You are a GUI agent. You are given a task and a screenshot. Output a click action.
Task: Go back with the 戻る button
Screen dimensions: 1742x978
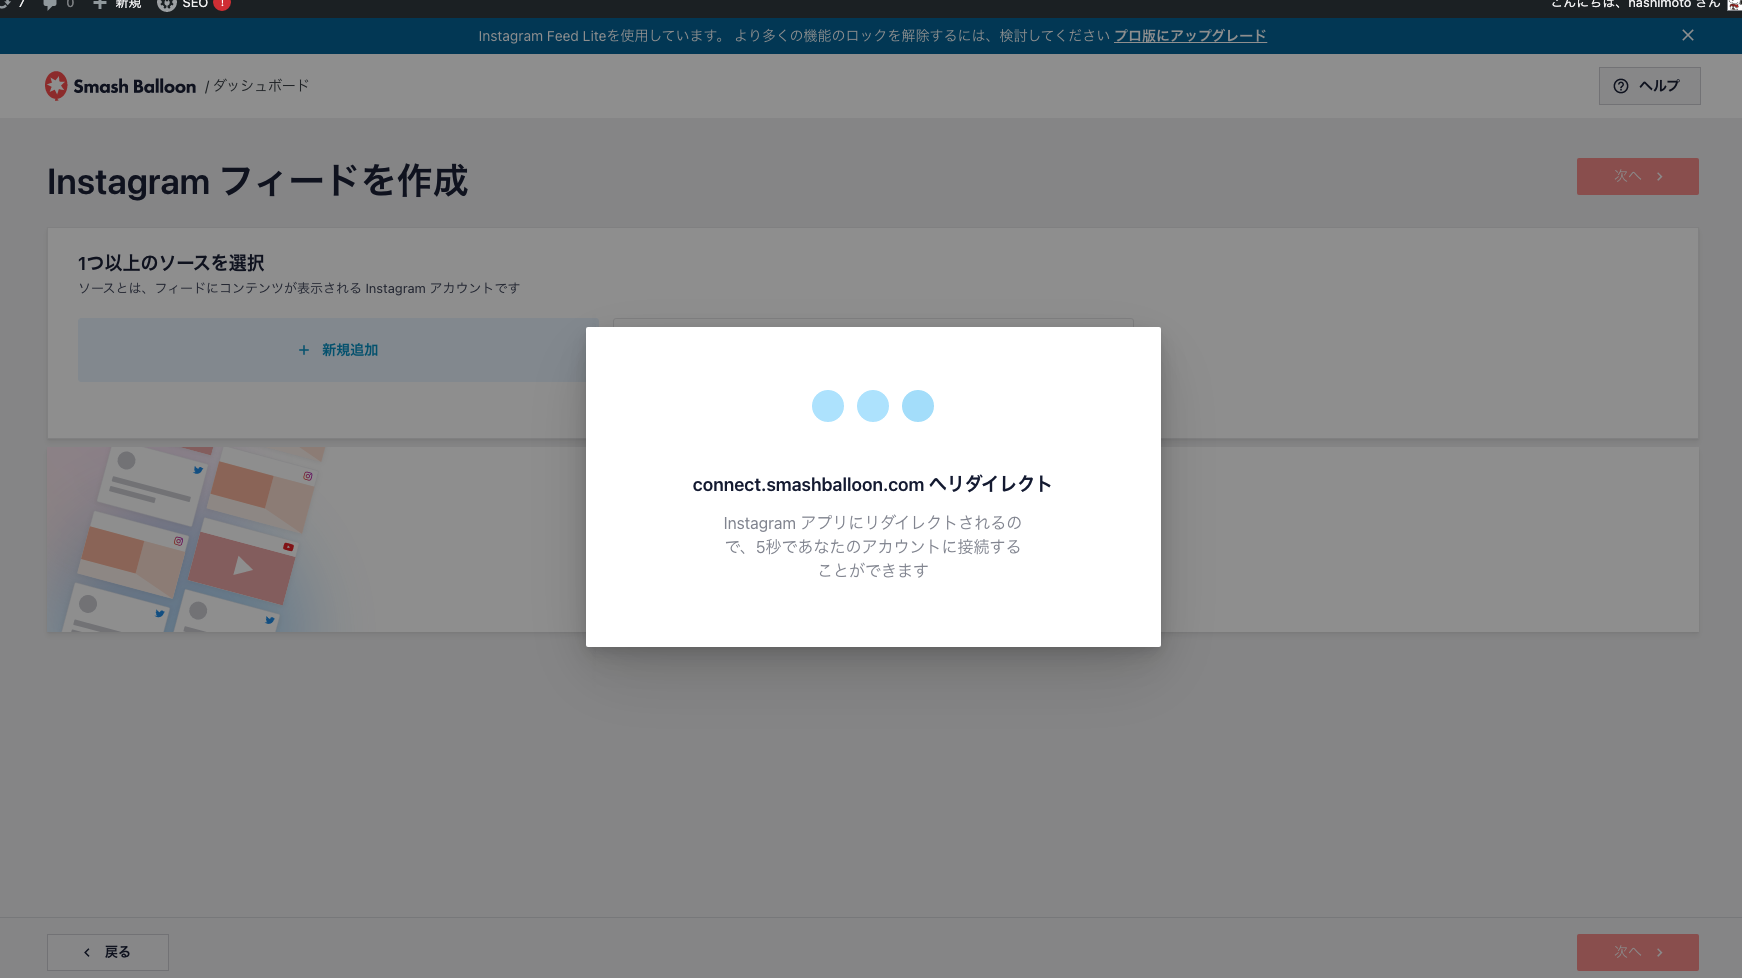click(108, 952)
